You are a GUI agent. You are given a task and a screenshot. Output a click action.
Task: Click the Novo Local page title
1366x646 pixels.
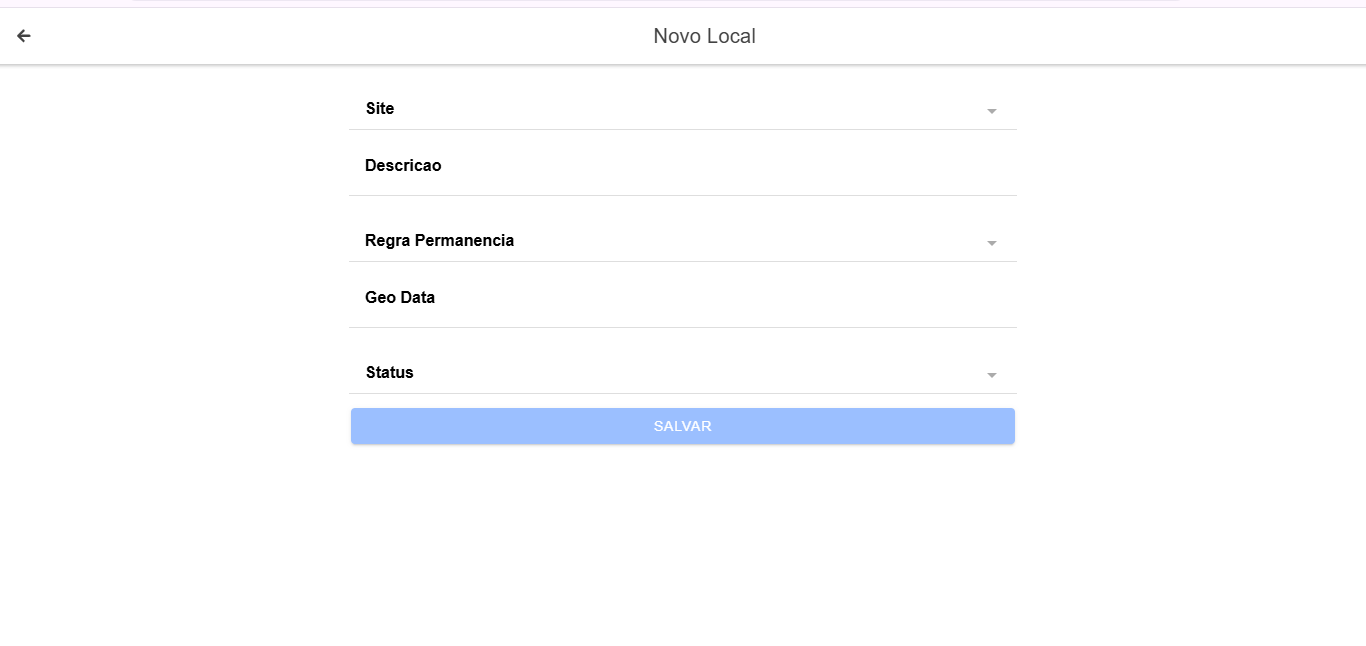pos(704,36)
